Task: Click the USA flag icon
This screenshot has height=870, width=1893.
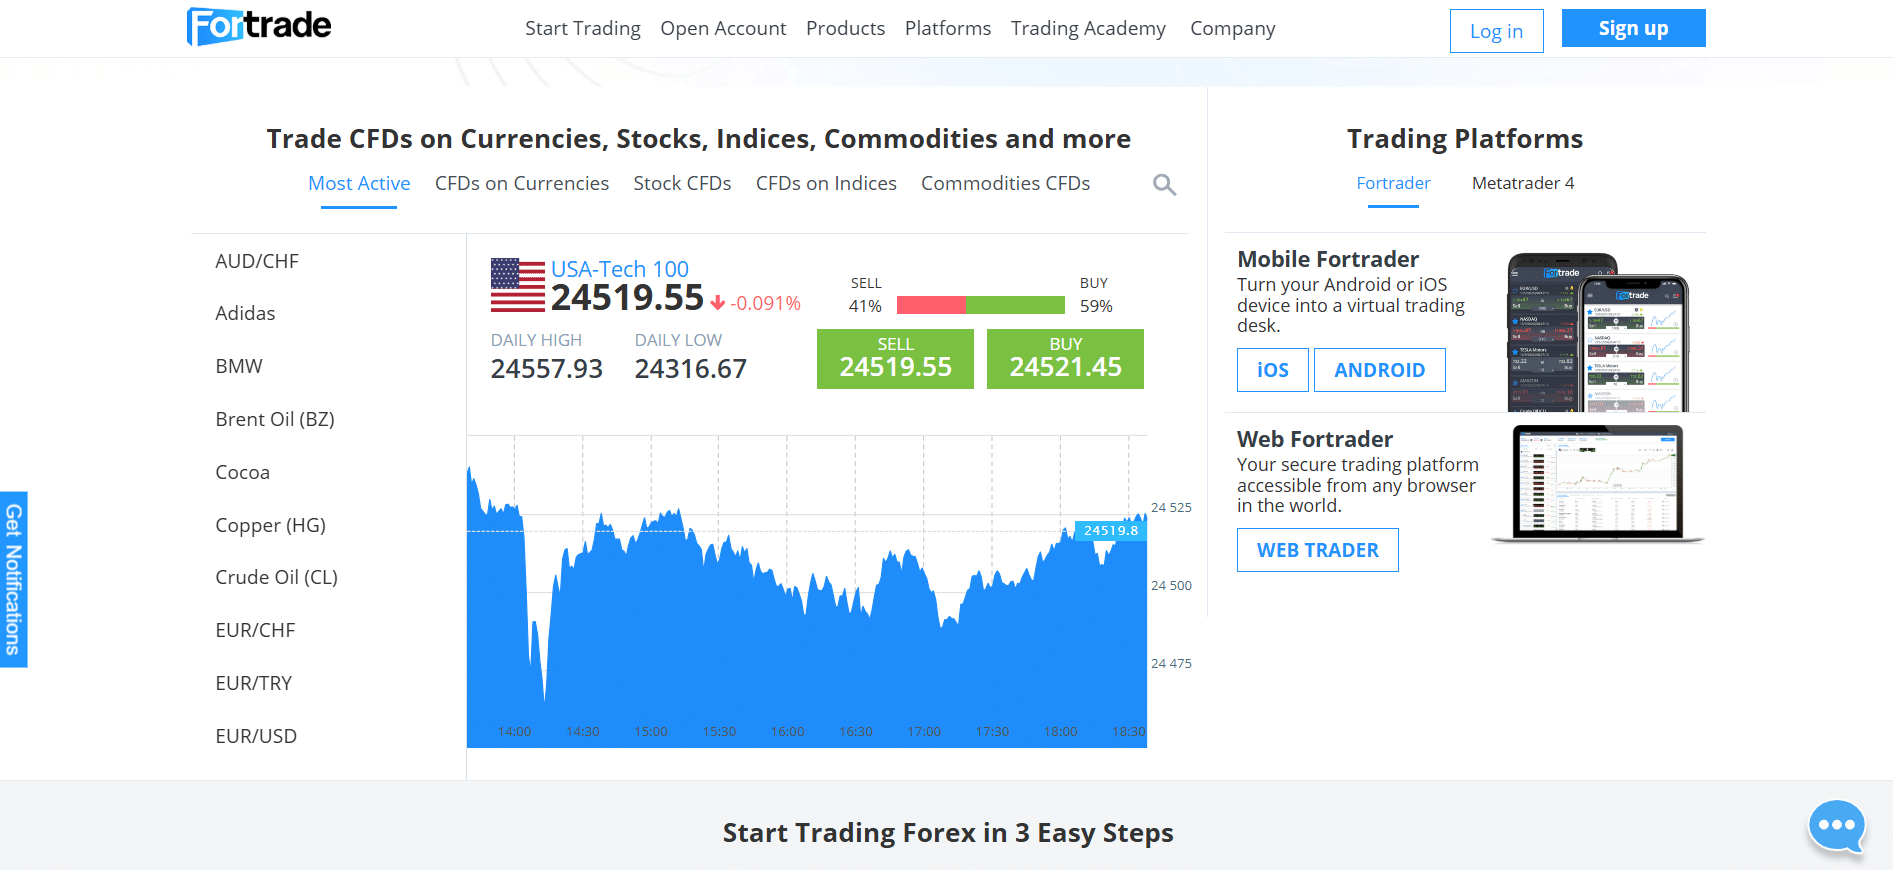Action: coord(518,285)
